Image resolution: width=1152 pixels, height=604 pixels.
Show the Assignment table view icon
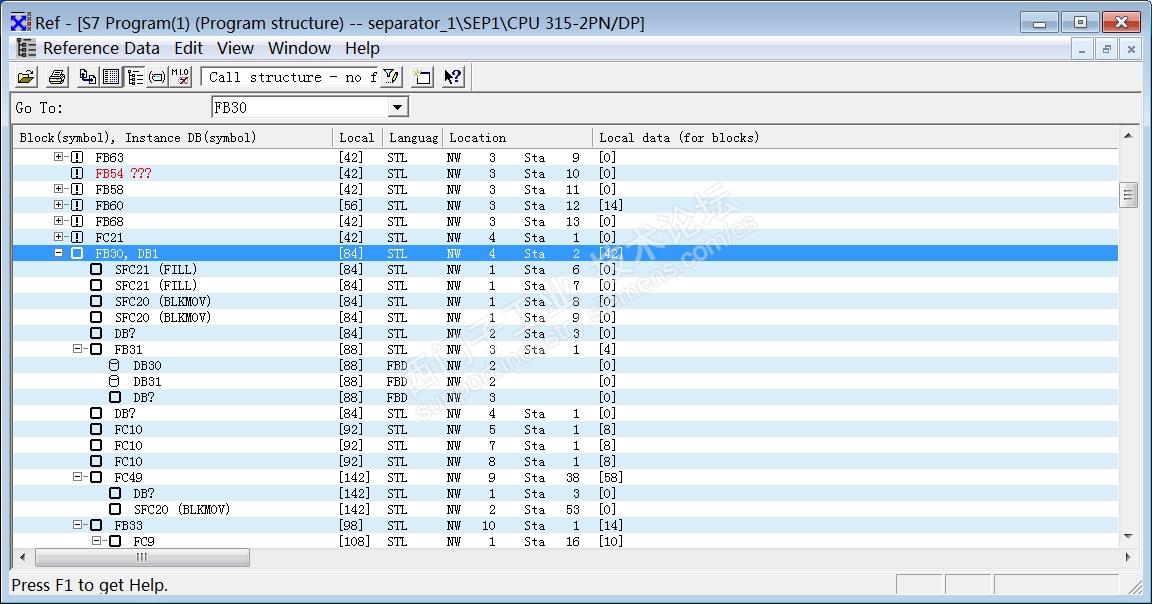pyautogui.click(x=111, y=76)
